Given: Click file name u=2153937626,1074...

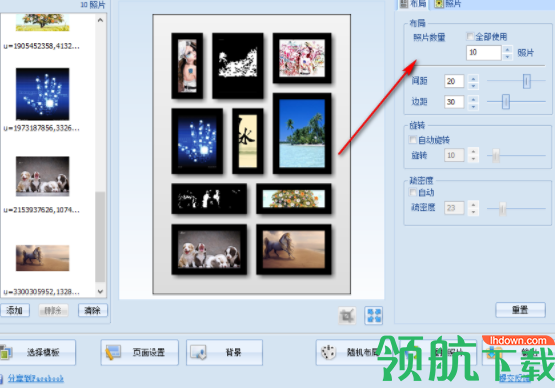Looking at the screenshot, I should click(41, 210).
